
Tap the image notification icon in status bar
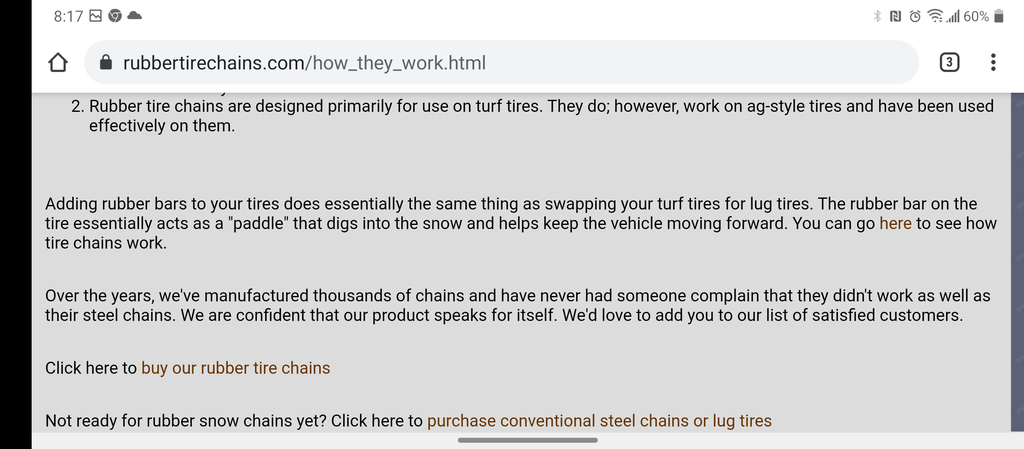point(95,16)
